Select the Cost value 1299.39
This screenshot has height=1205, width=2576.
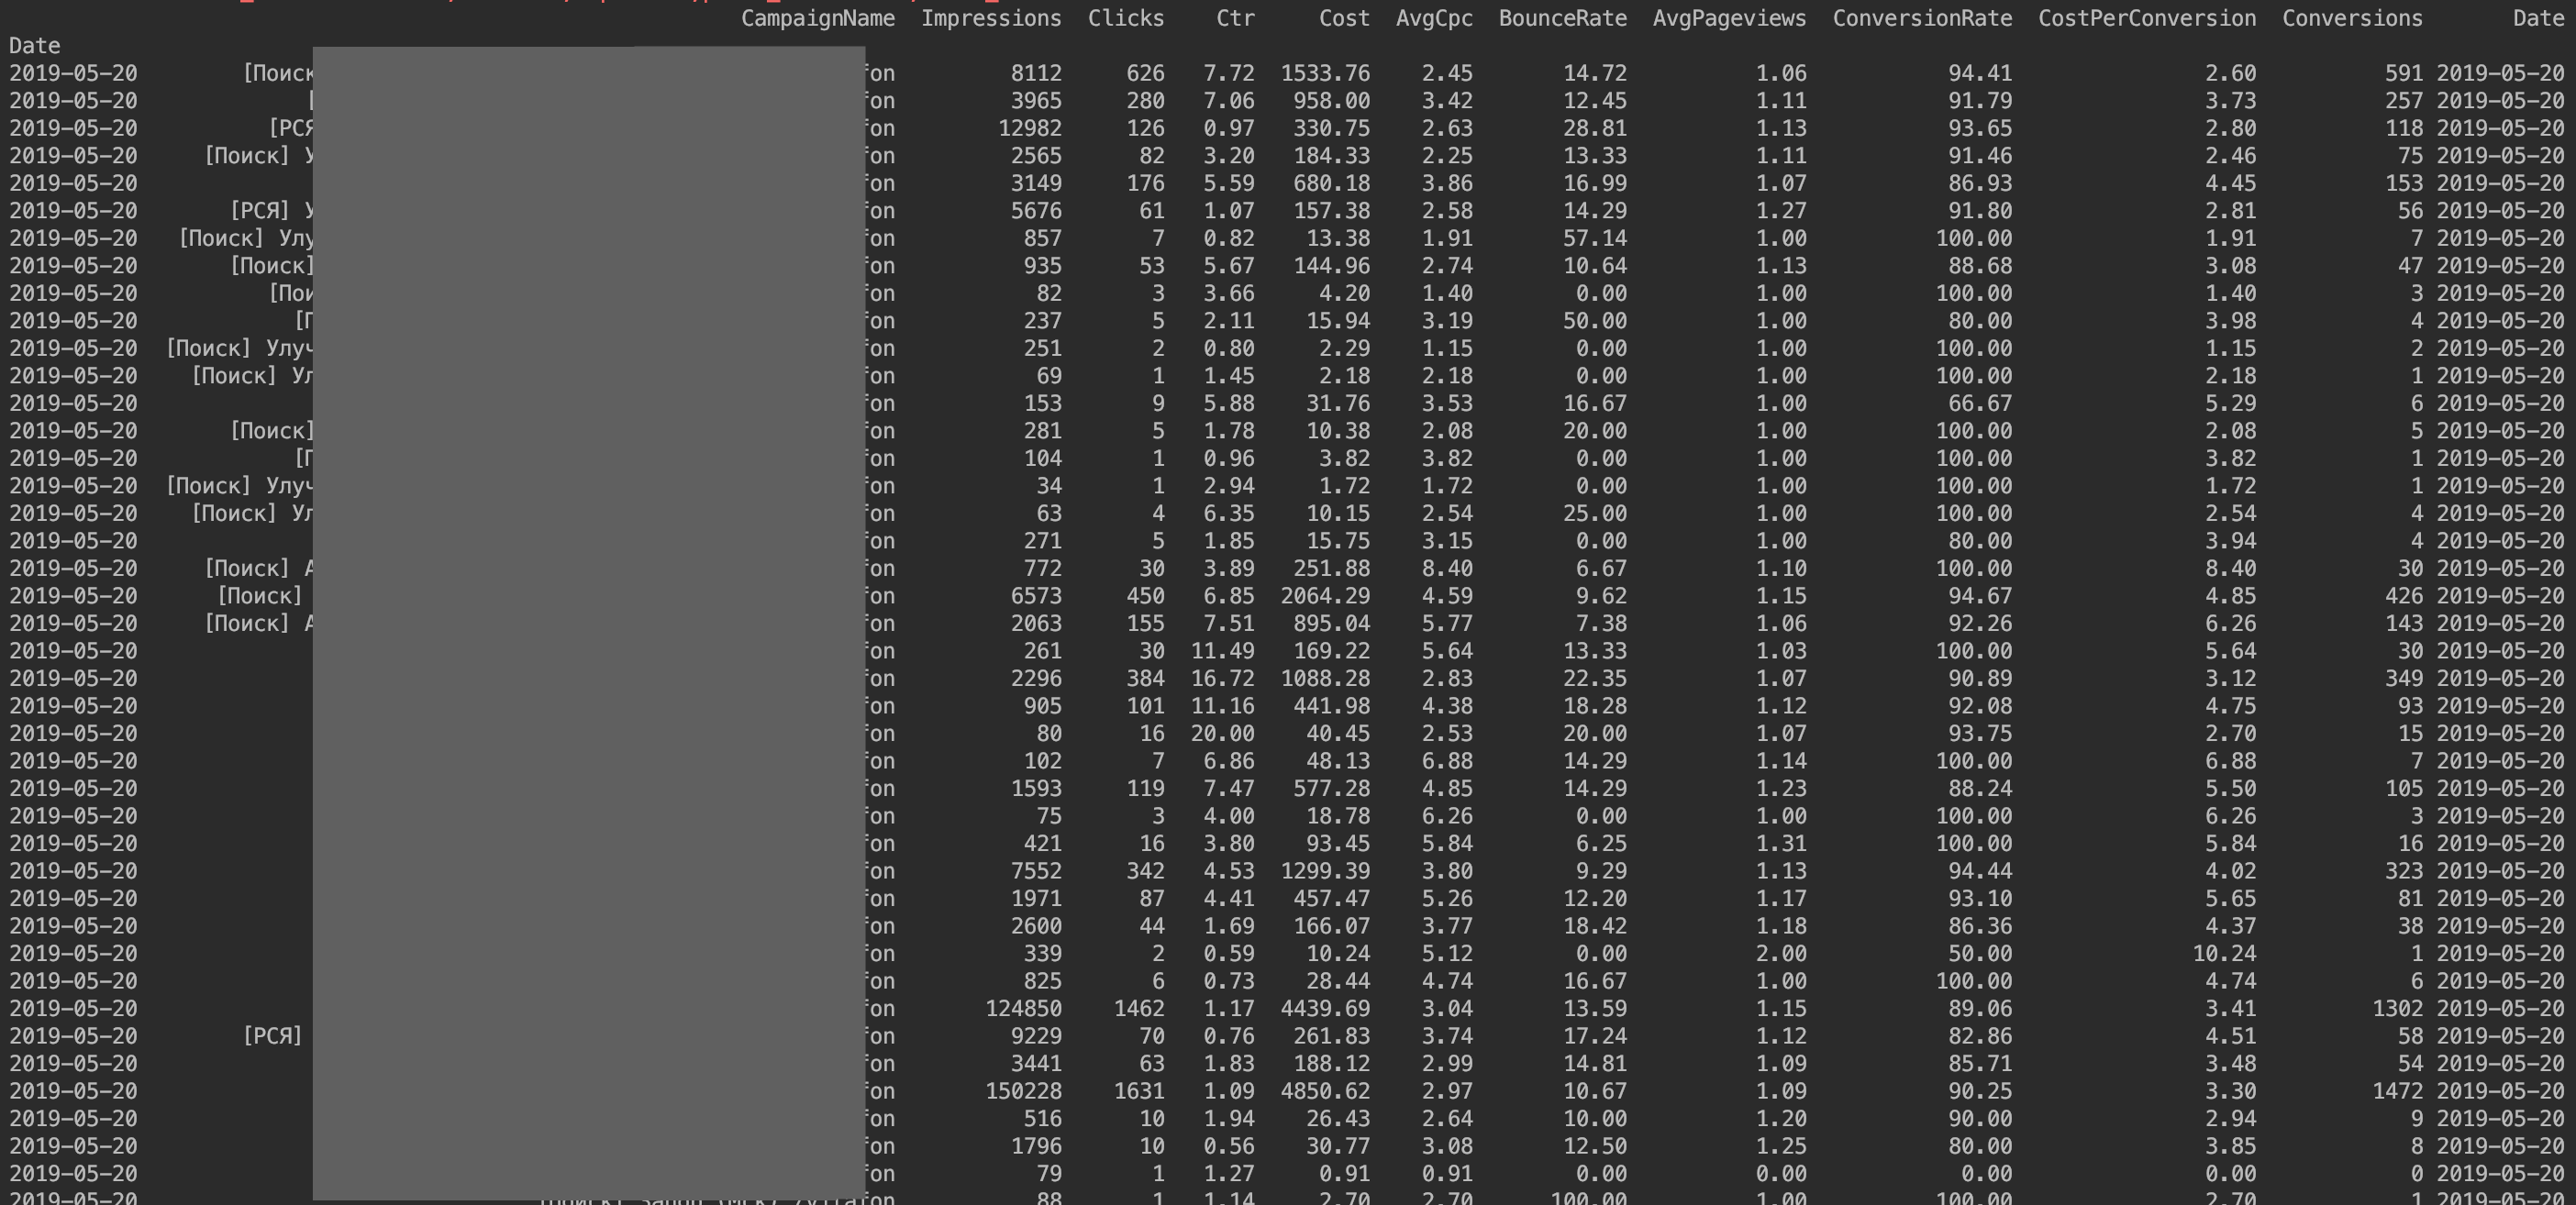(1325, 871)
